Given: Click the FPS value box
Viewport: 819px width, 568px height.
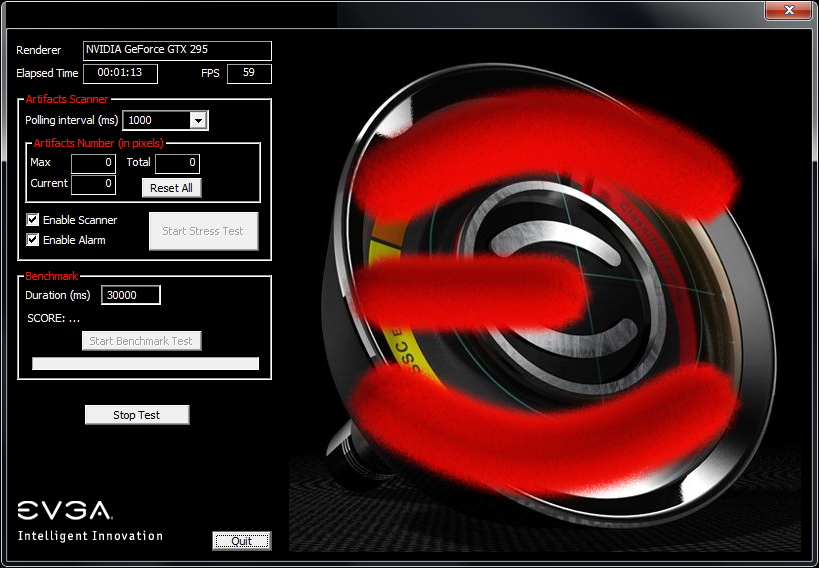Looking at the screenshot, I should point(249,74).
